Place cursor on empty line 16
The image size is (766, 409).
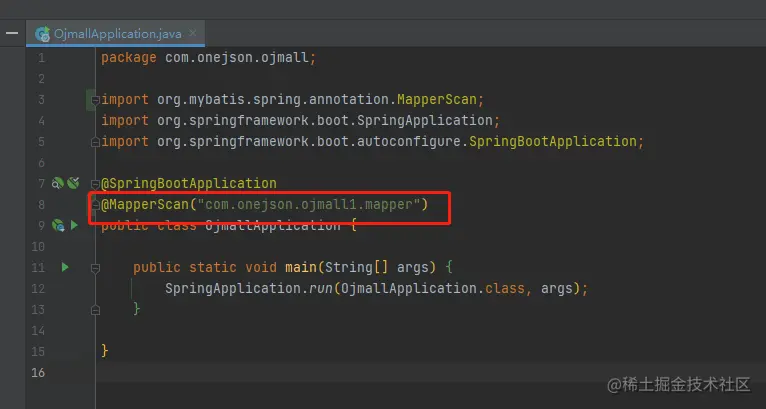point(430,372)
